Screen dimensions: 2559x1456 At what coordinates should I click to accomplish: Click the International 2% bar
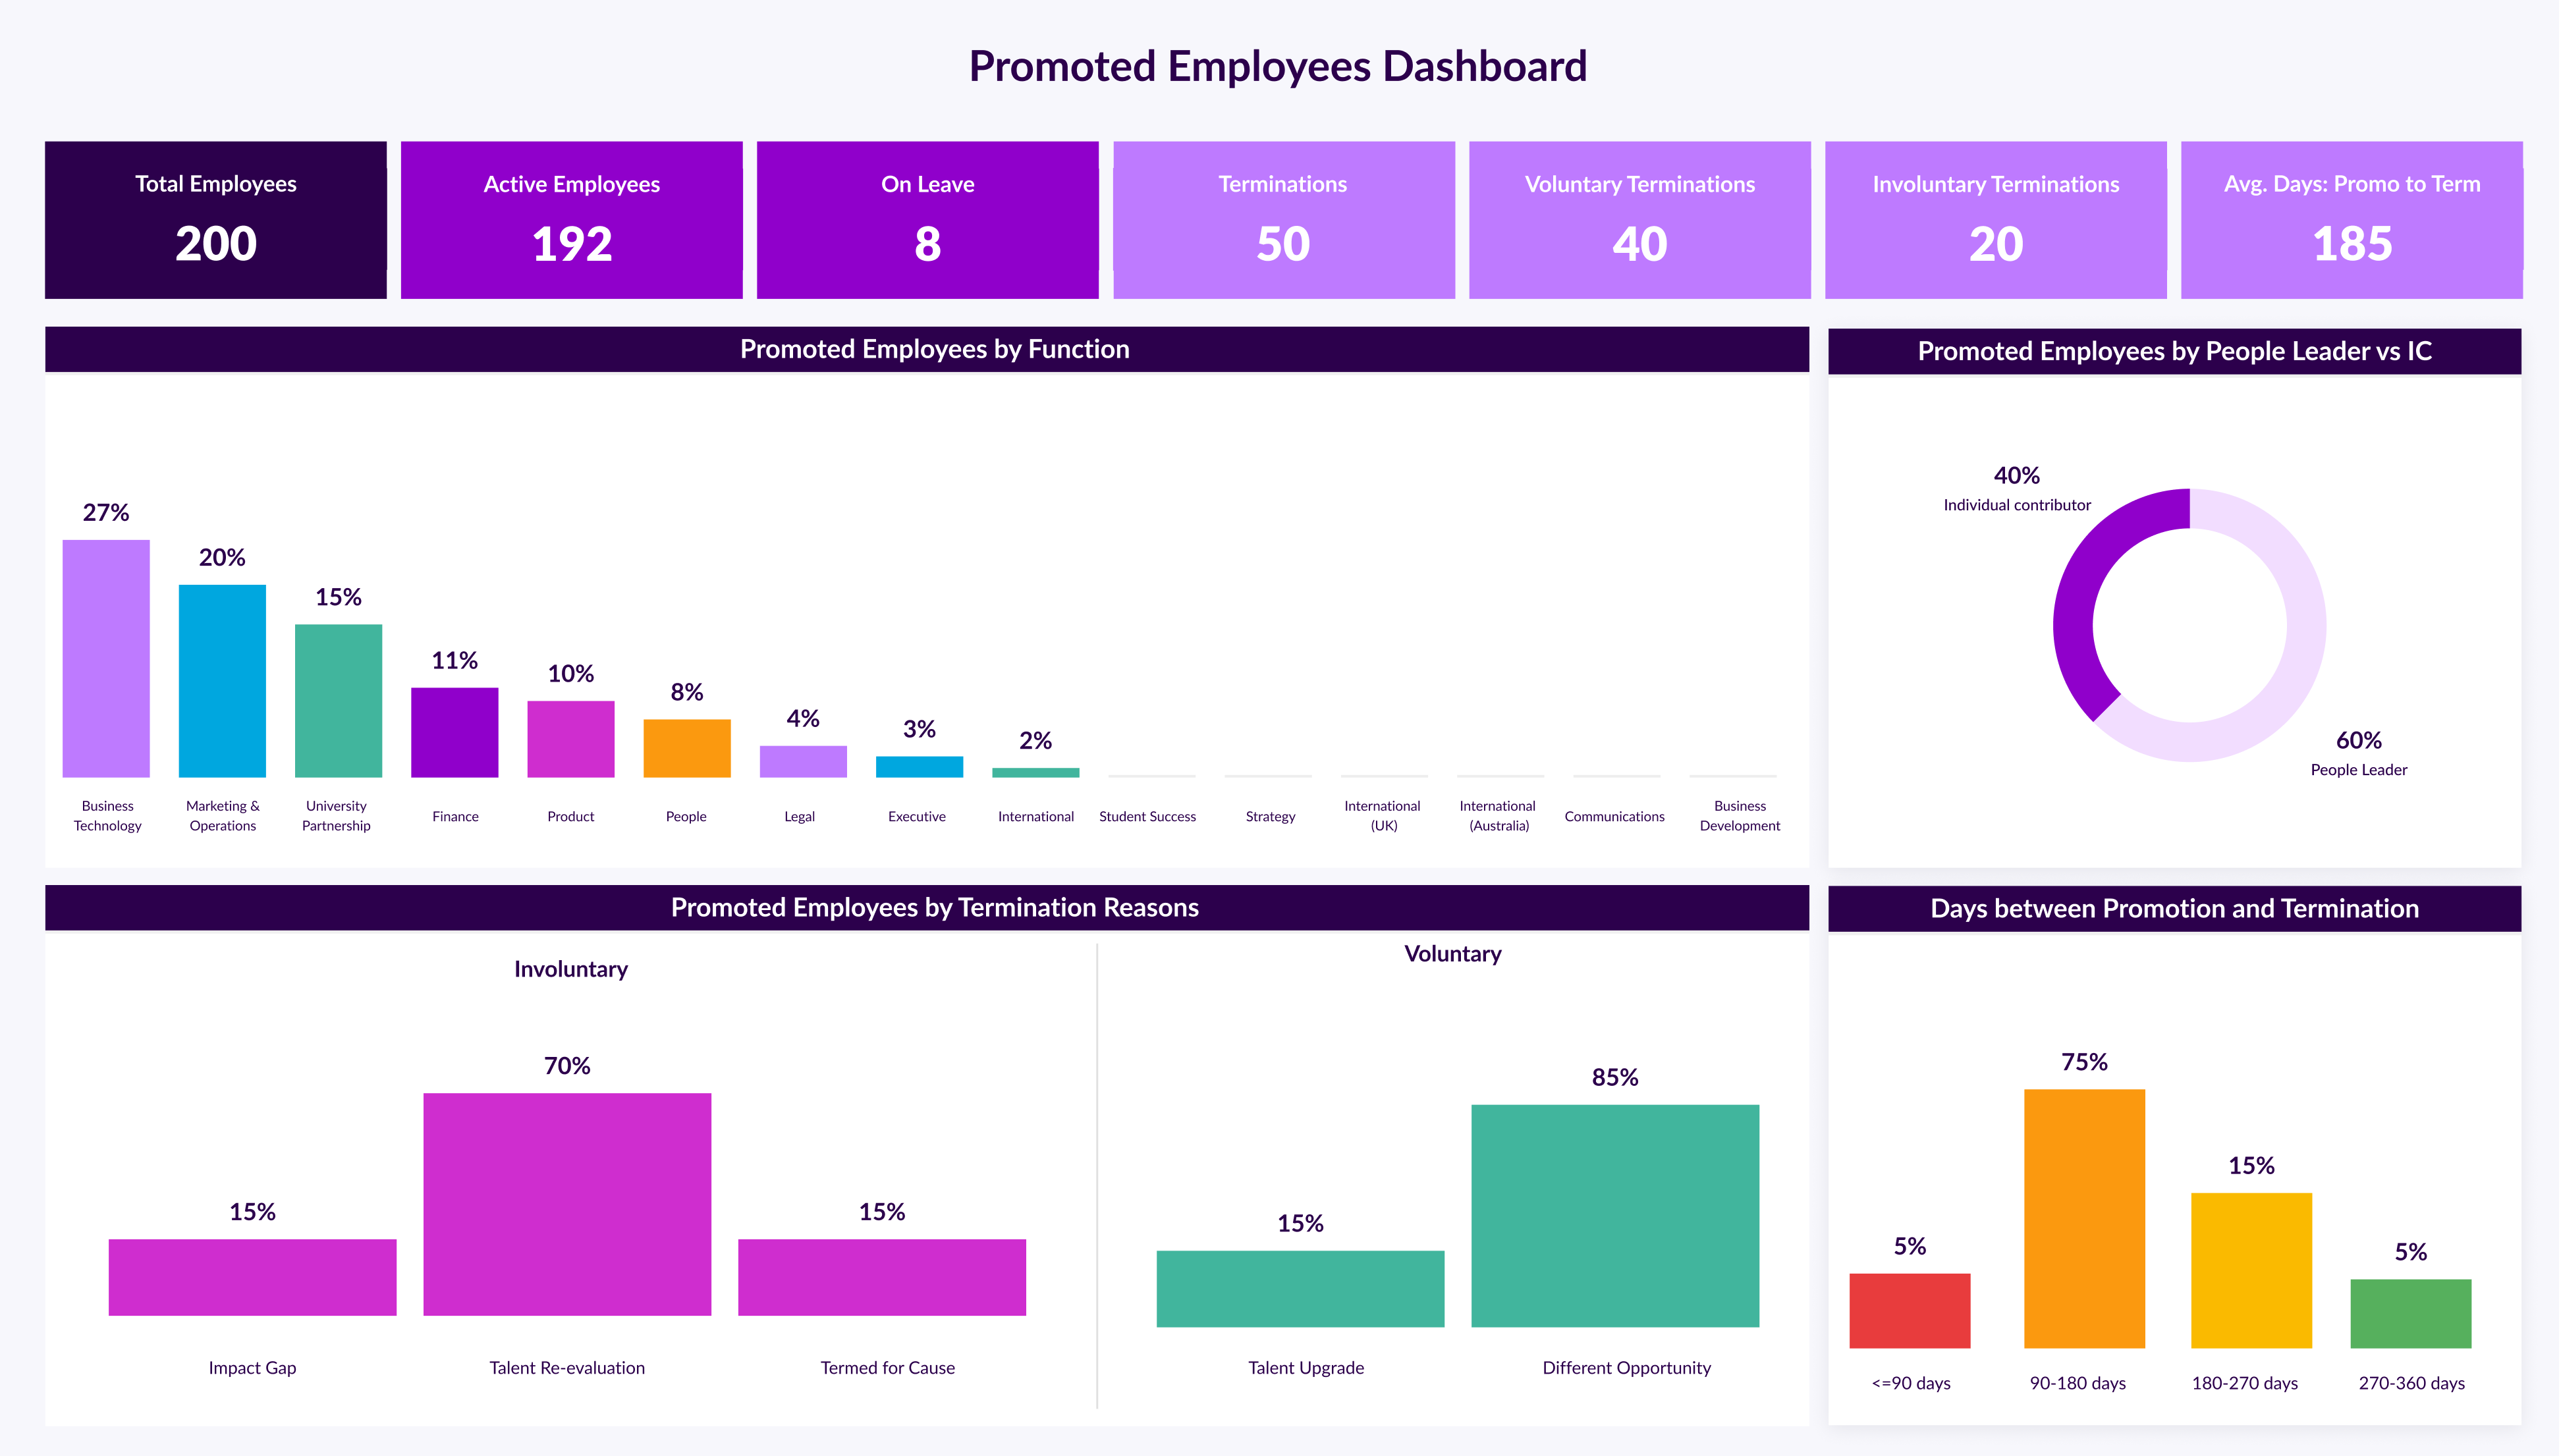(1035, 772)
